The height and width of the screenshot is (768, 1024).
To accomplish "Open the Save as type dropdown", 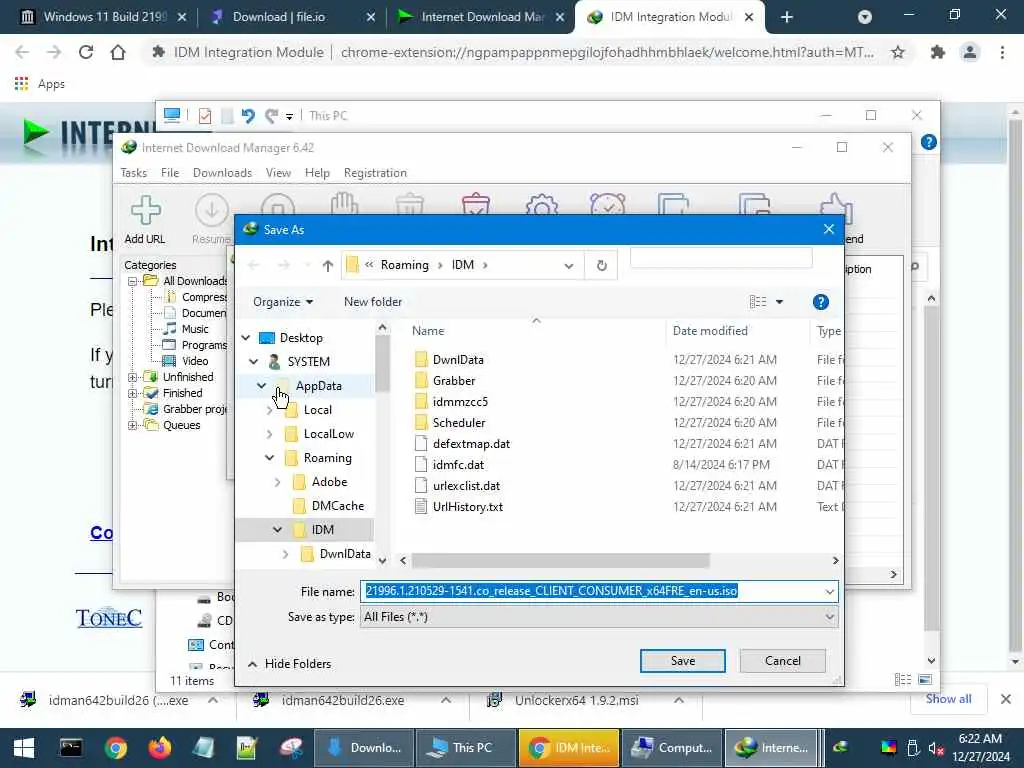I will [829, 617].
